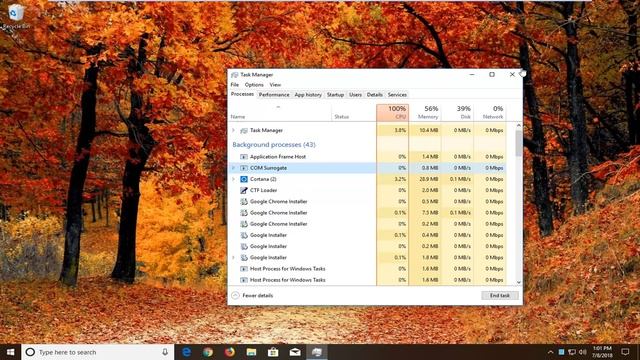The image size is (640, 360).
Task: Click the Windows Start button
Action: click(x=11, y=352)
